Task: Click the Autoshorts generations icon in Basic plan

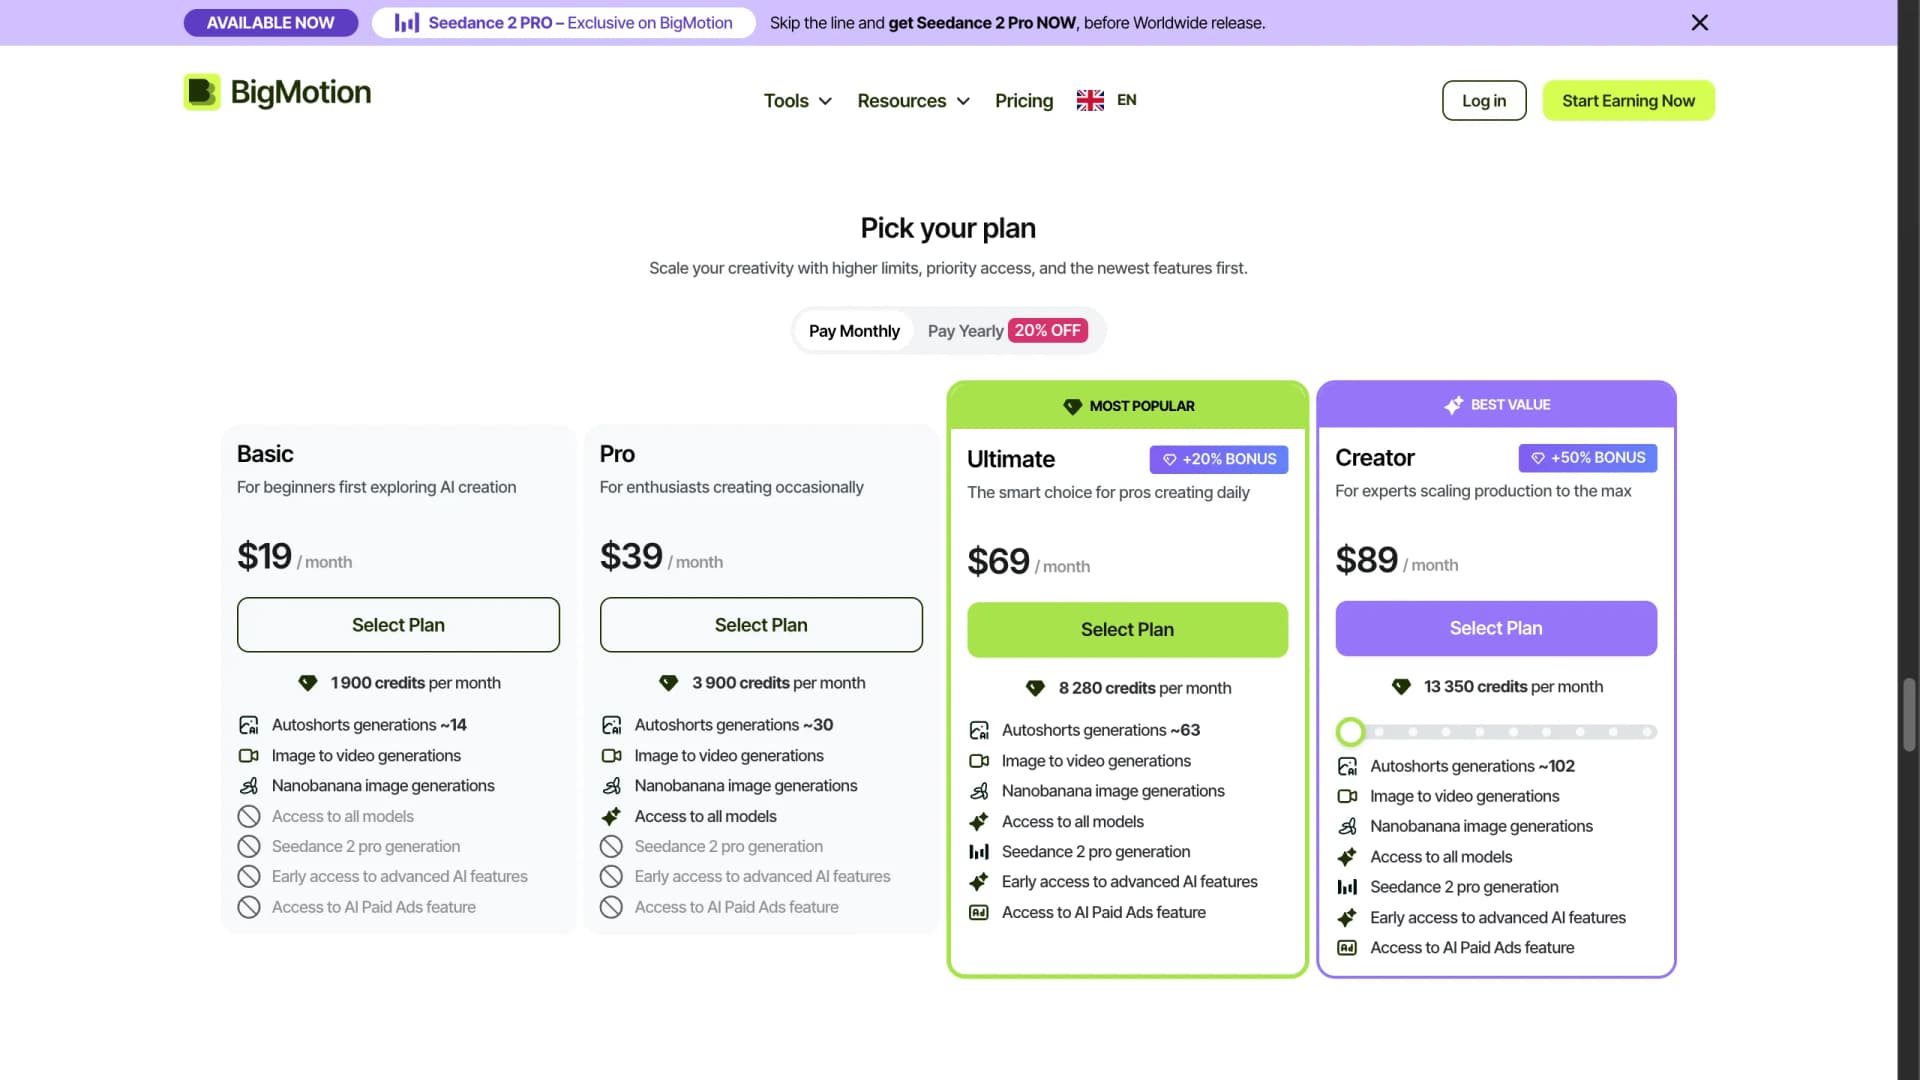Action: [248, 724]
